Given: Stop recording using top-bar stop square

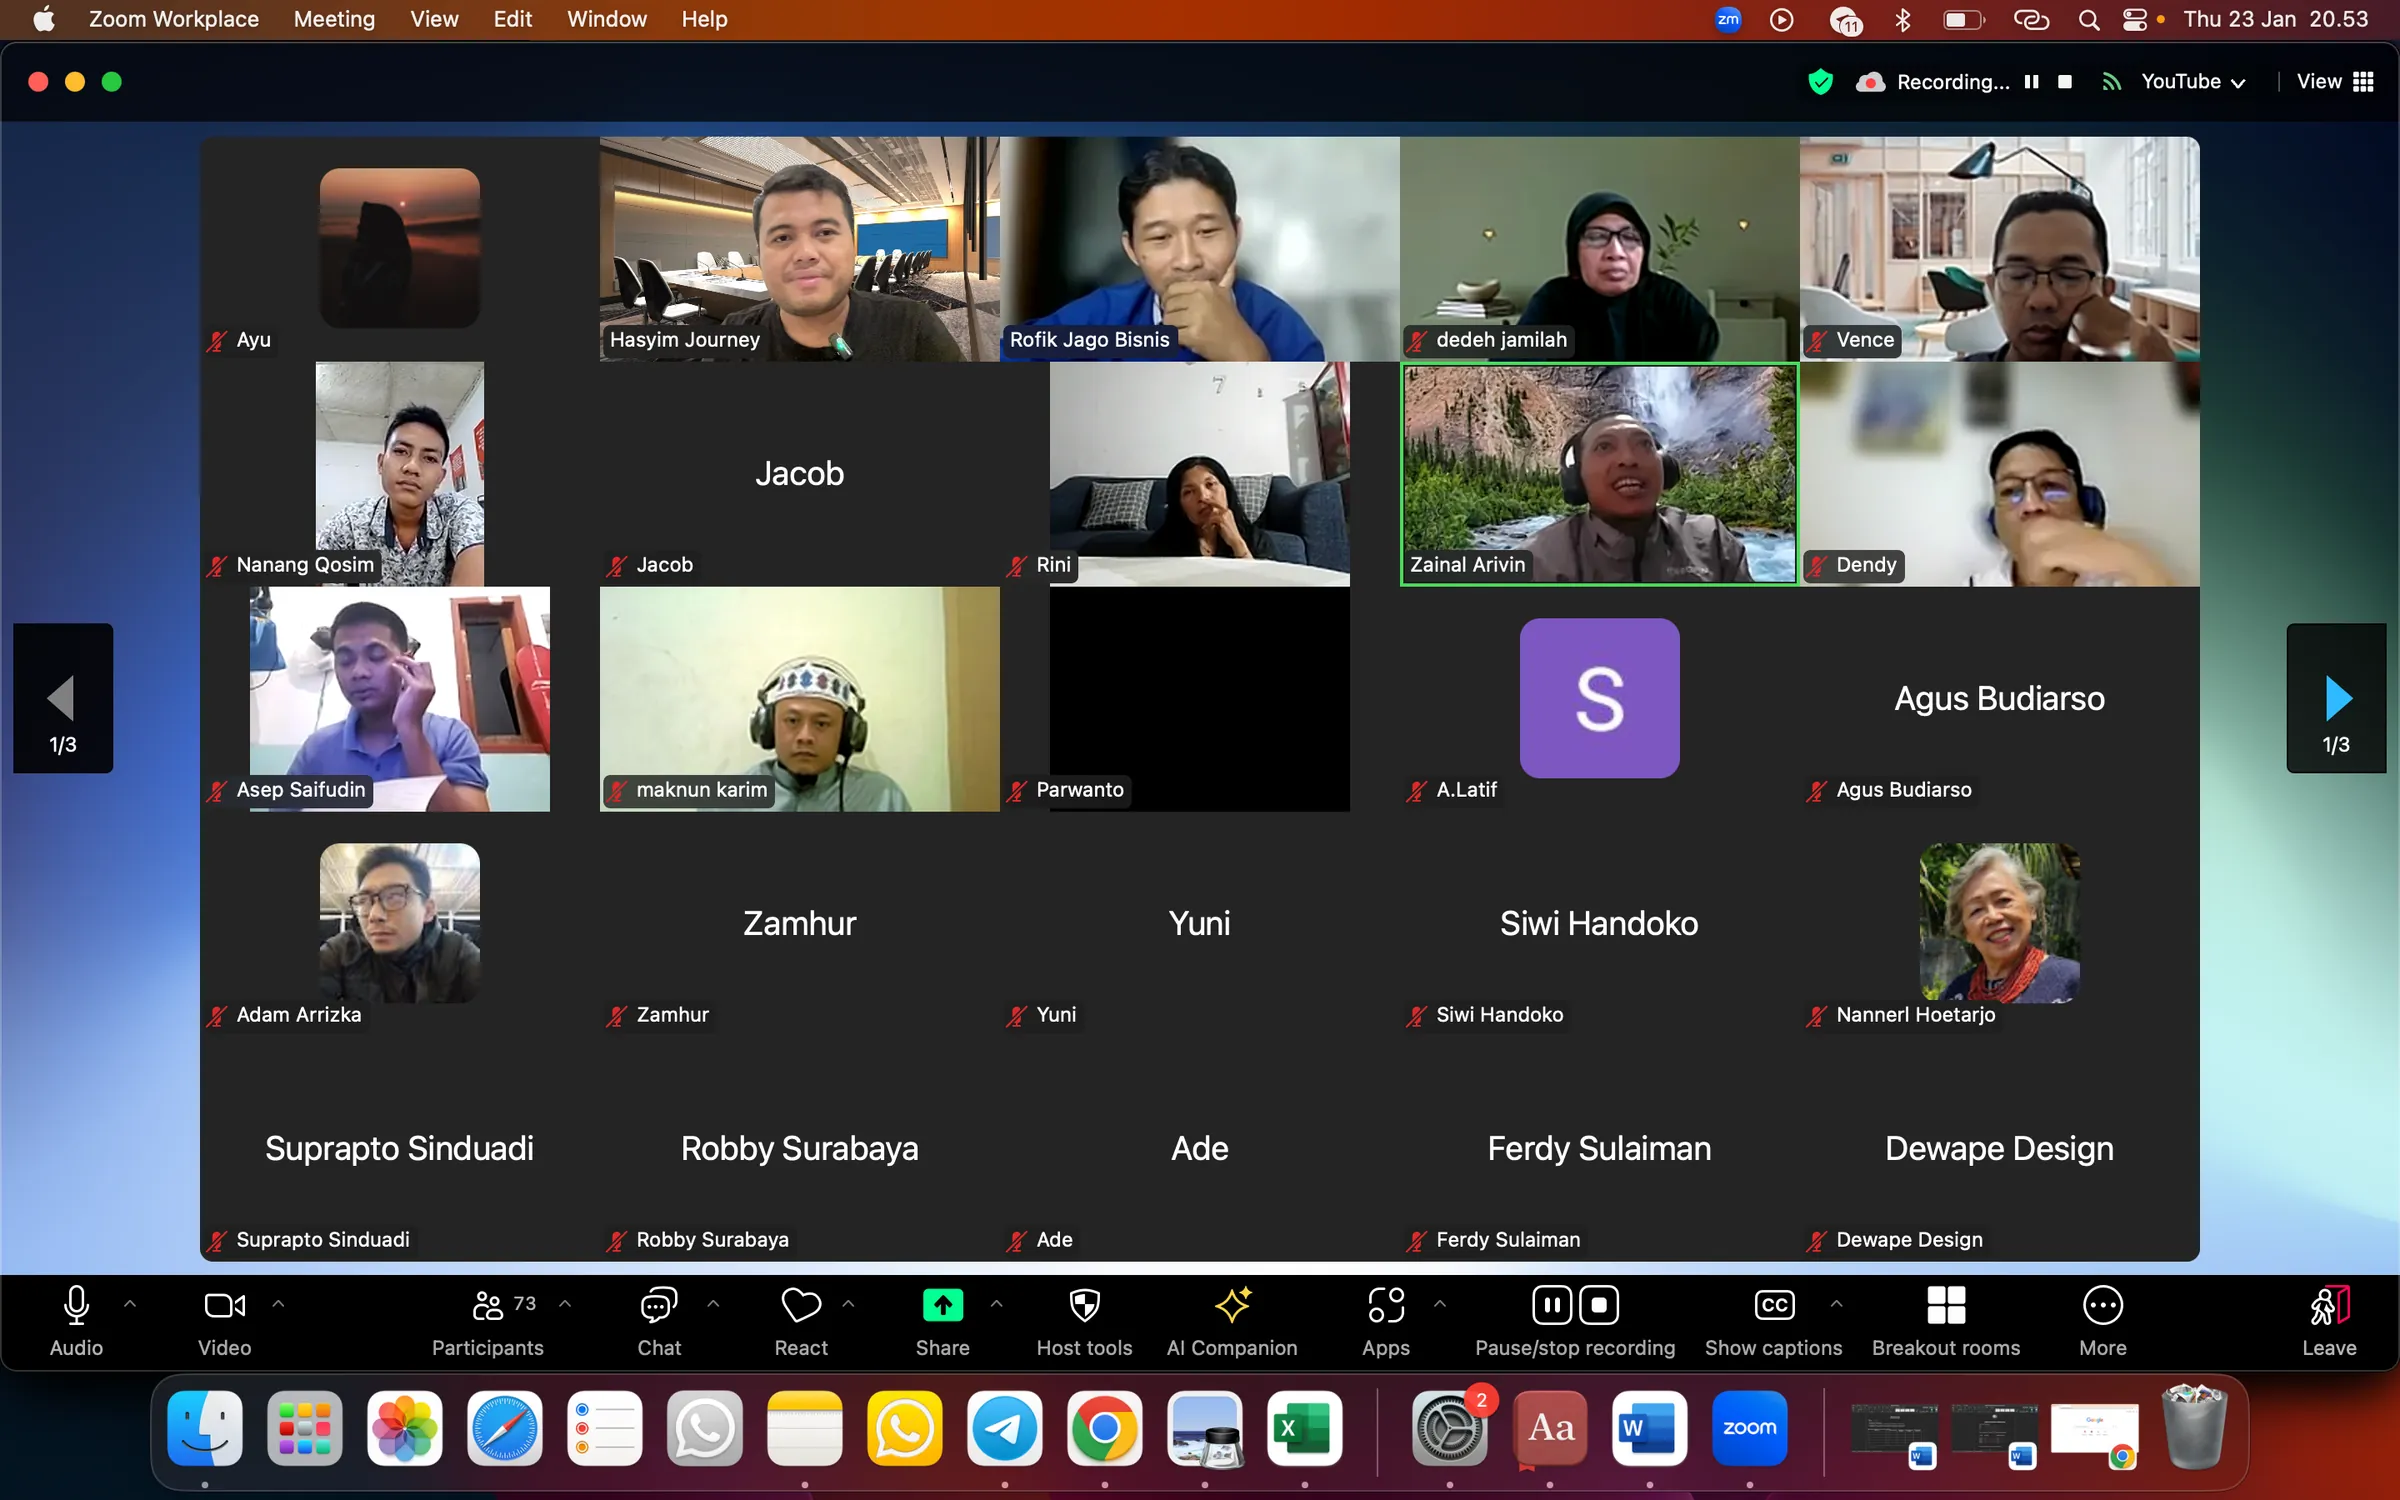Looking at the screenshot, I should (2064, 82).
